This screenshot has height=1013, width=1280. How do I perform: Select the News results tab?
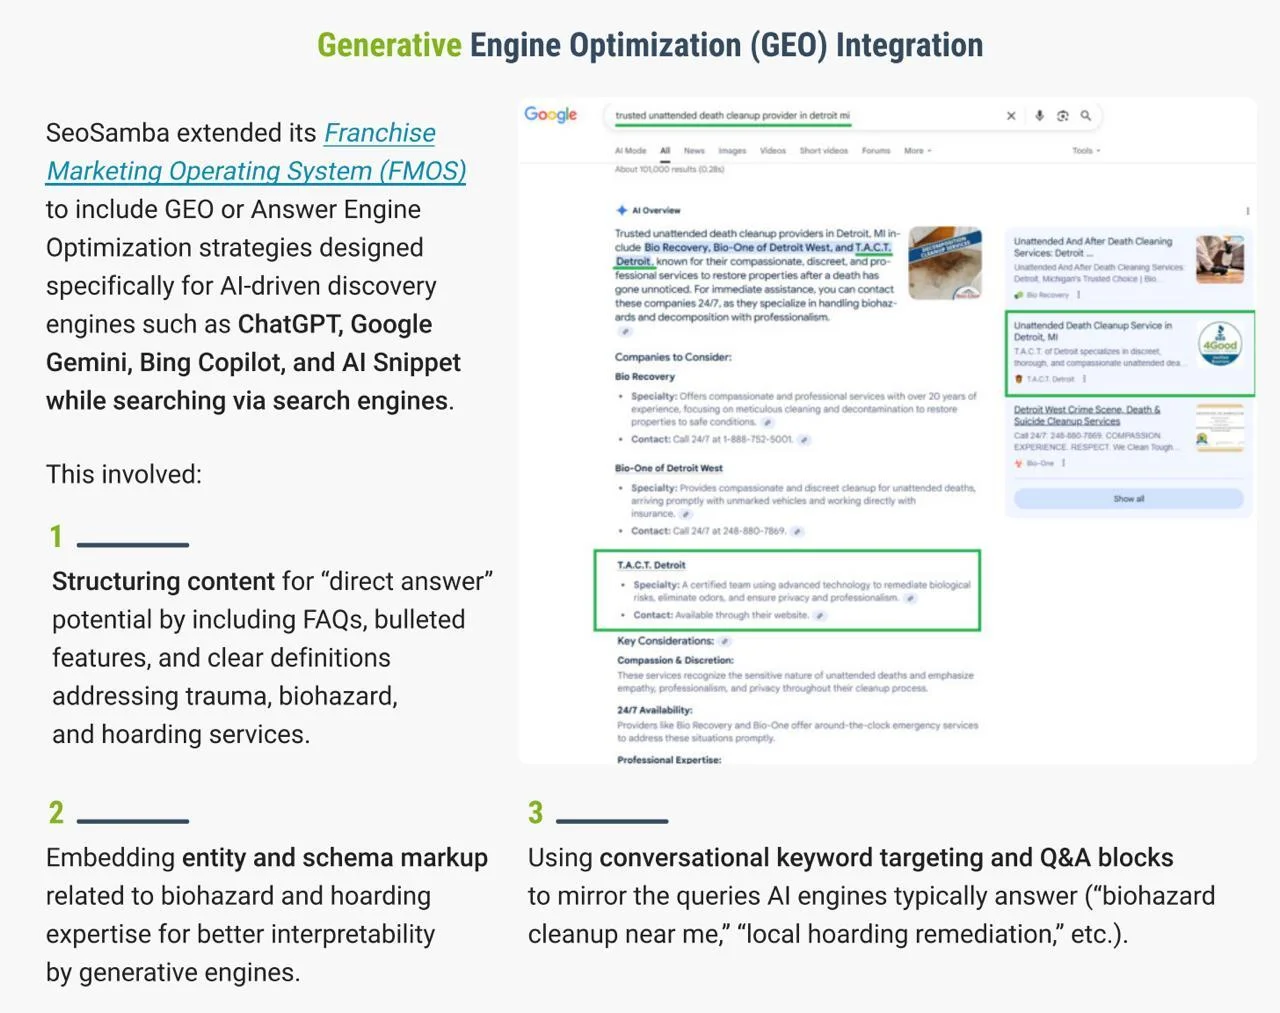point(694,151)
